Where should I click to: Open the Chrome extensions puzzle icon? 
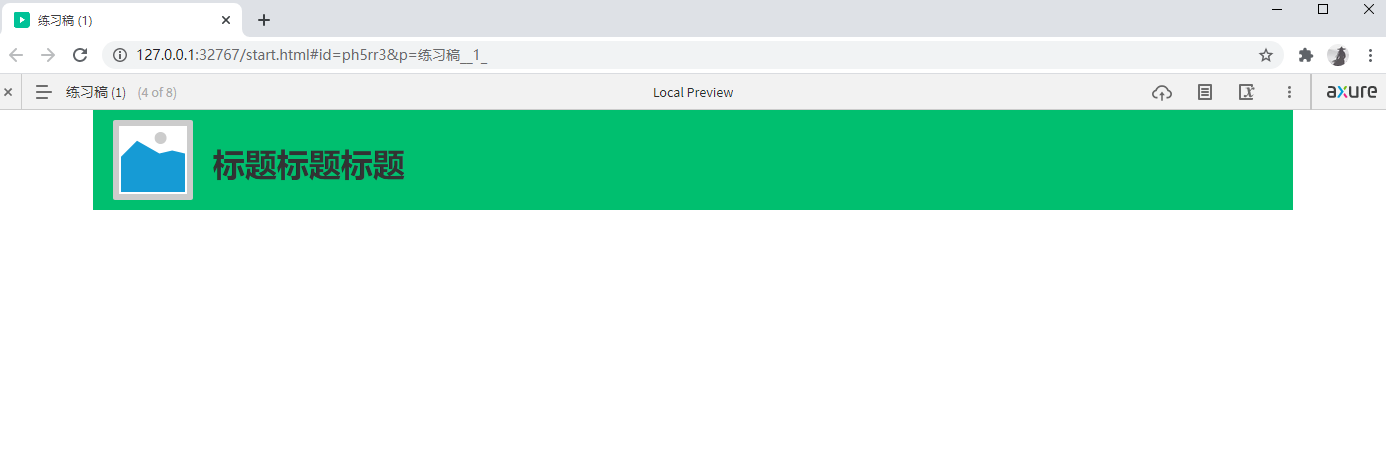[x=1305, y=55]
